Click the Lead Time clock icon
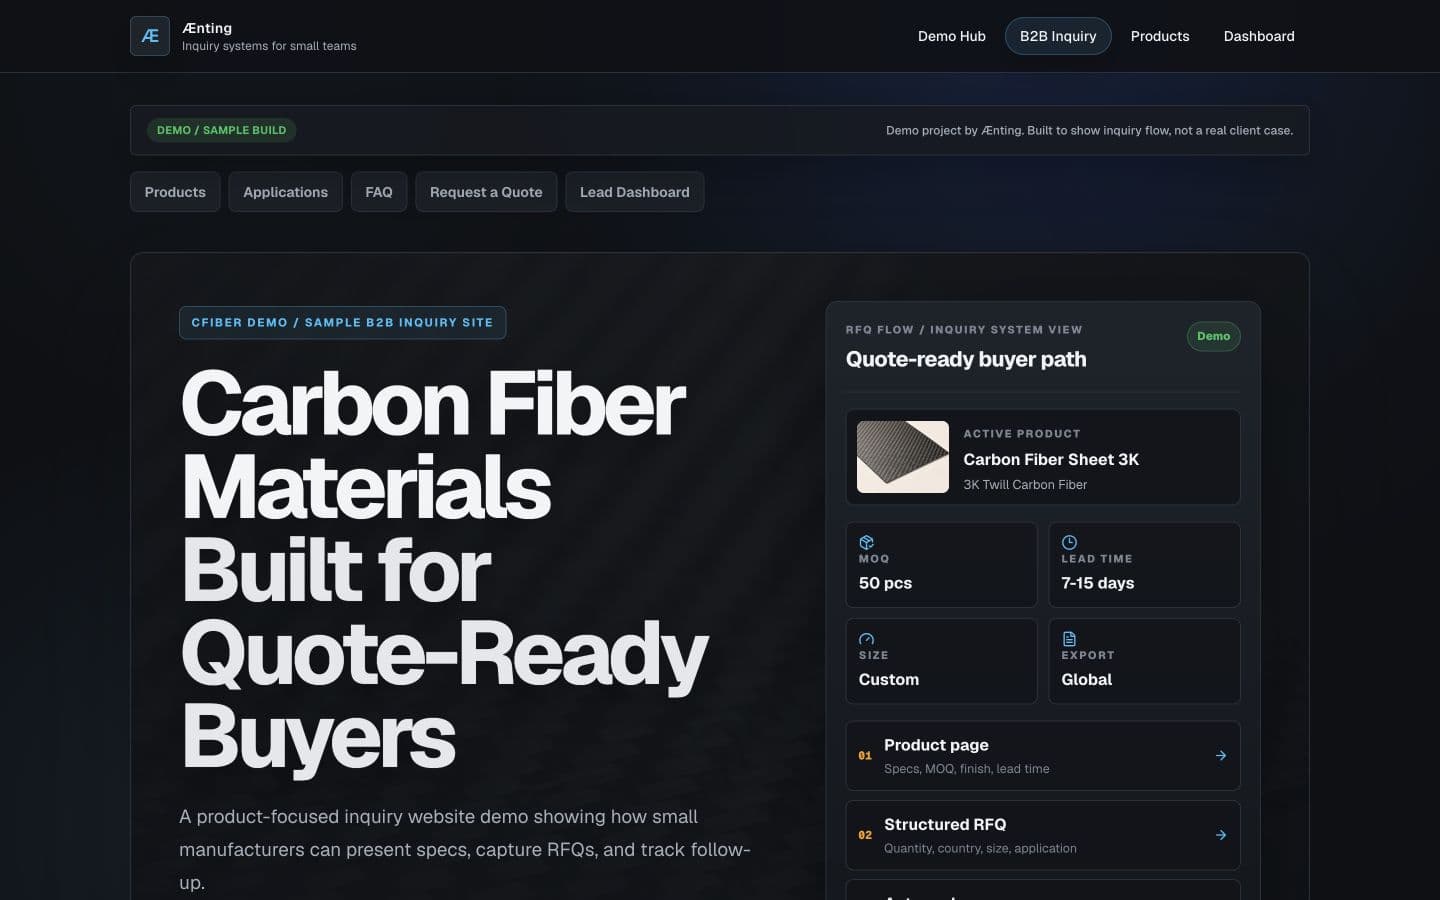This screenshot has width=1440, height=900. pyautogui.click(x=1069, y=542)
